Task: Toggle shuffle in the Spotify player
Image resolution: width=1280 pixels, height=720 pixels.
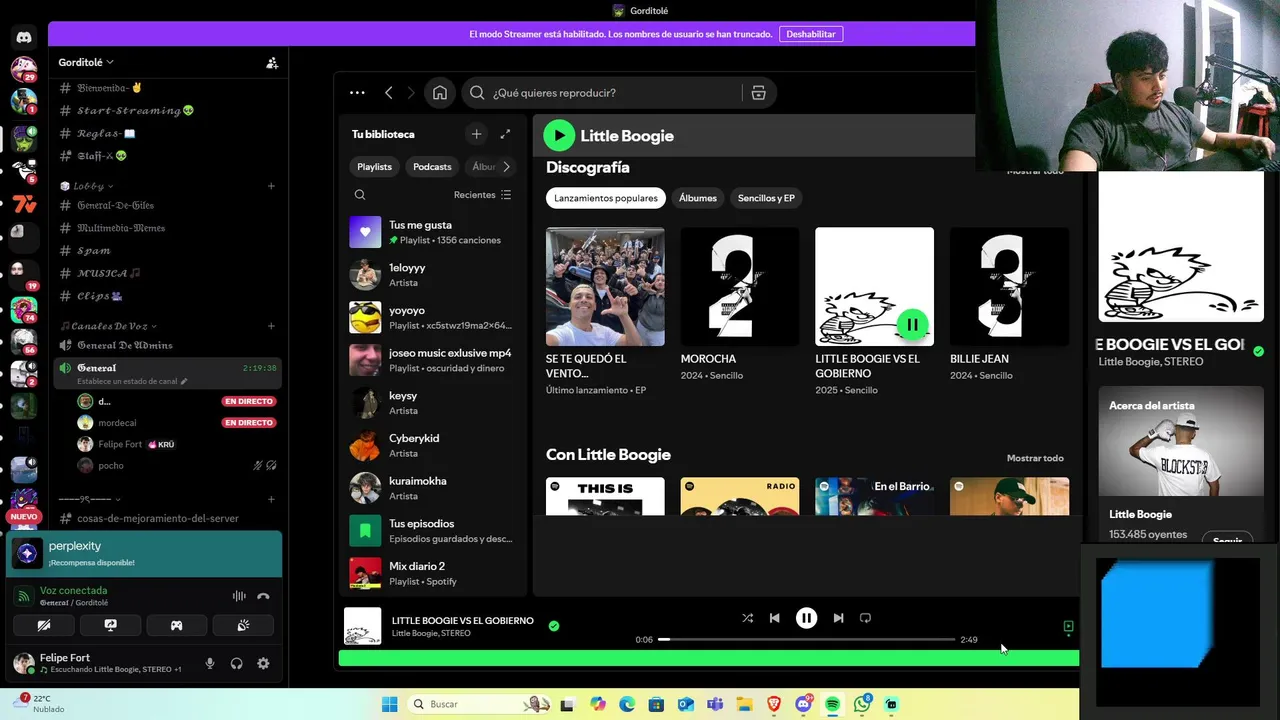Action: pyautogui.click(x=747, y=618)
